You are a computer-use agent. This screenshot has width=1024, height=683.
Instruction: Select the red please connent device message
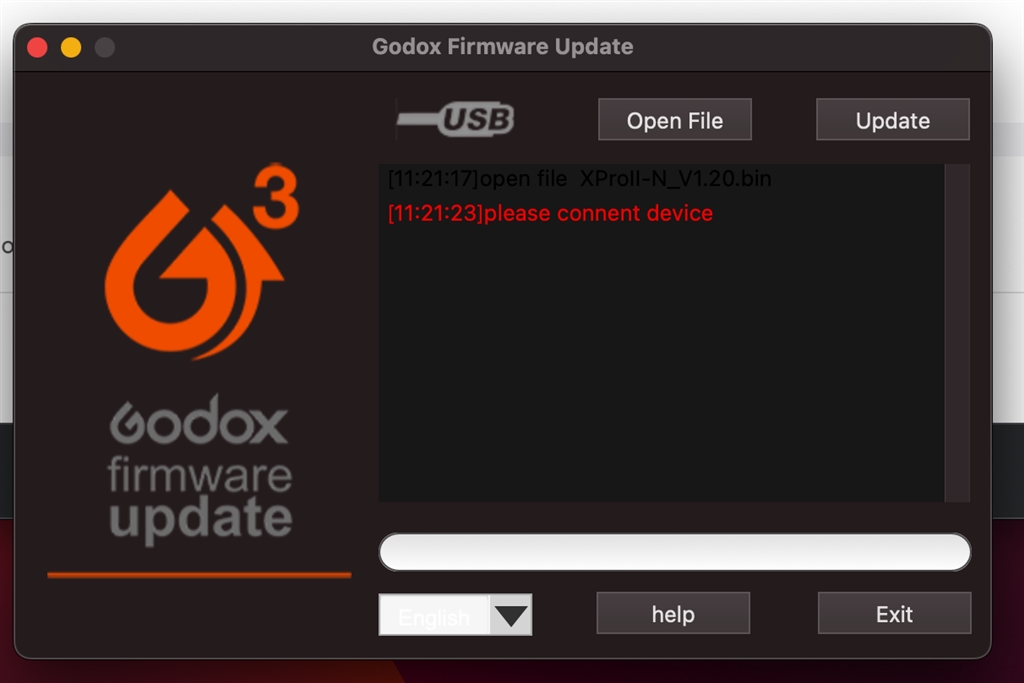pyautogui.click(x=551, y=213)
